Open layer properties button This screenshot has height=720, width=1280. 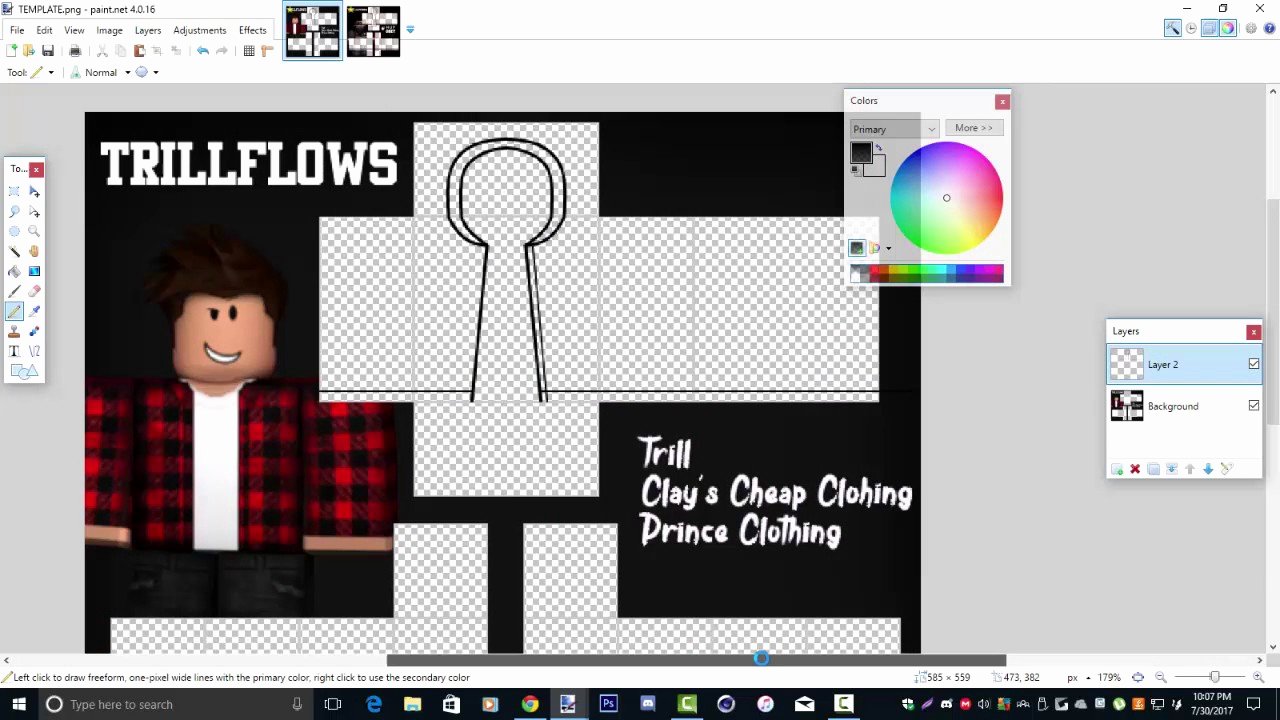[1227, 469]
